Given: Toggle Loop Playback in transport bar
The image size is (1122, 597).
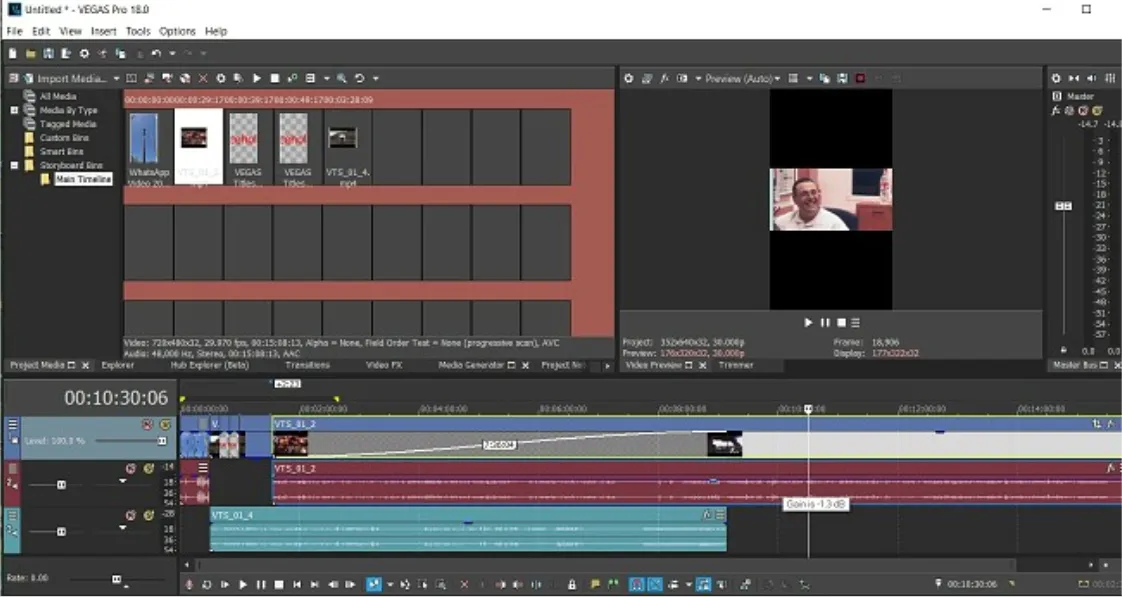Looking at the screenshot, I should coord(207,585).
